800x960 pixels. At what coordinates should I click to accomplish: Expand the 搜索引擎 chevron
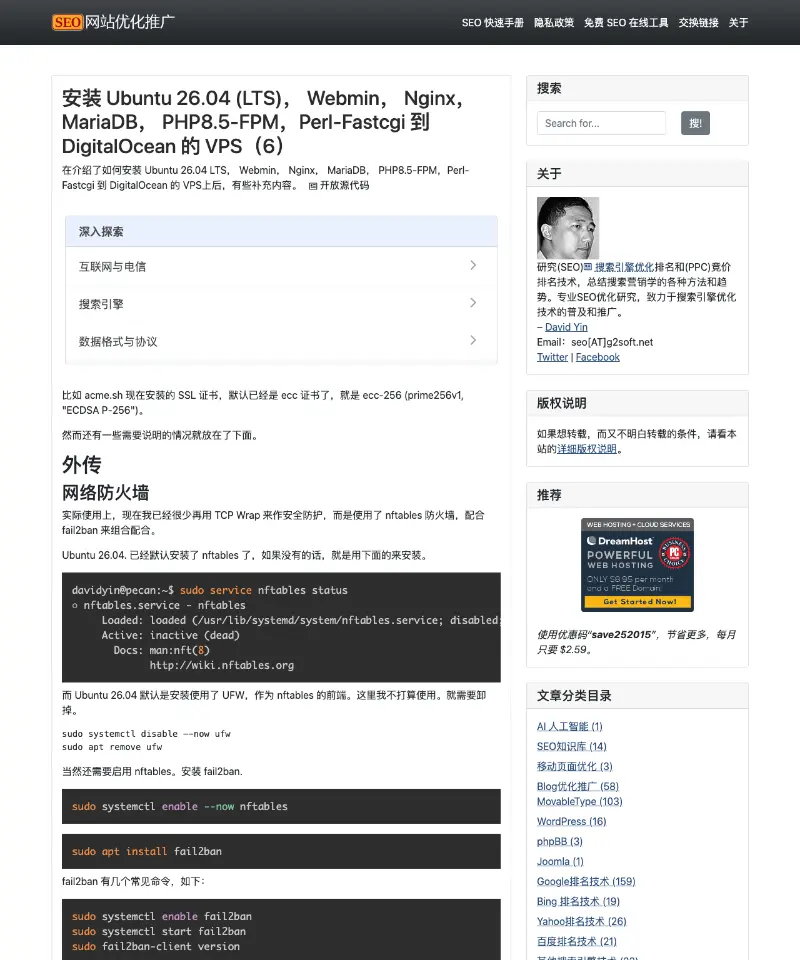click(473, 302)
